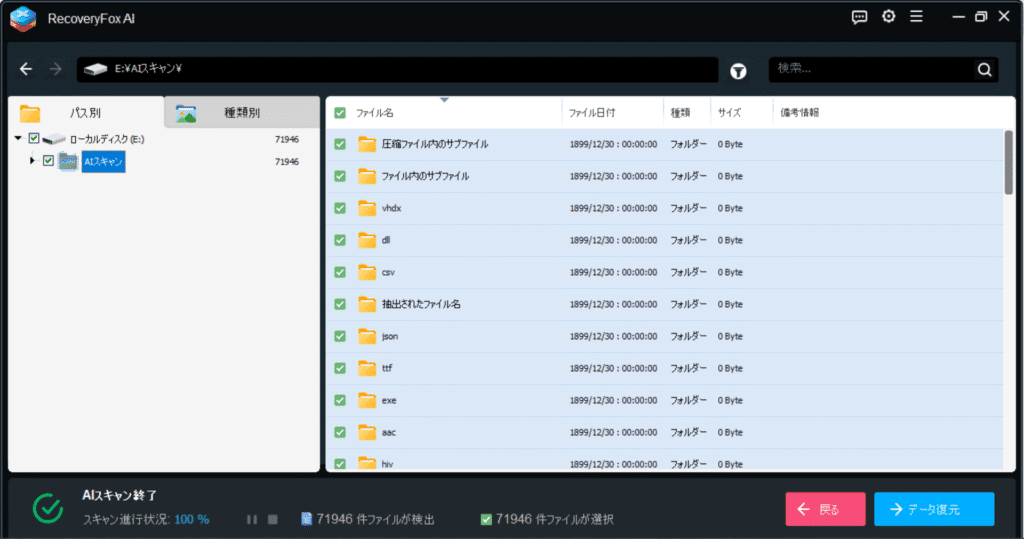The image size is (1024, 539).
Task: Uncheck the ローカルディスク (E:) tree checkbox
Action: click(x=34, y=139)
